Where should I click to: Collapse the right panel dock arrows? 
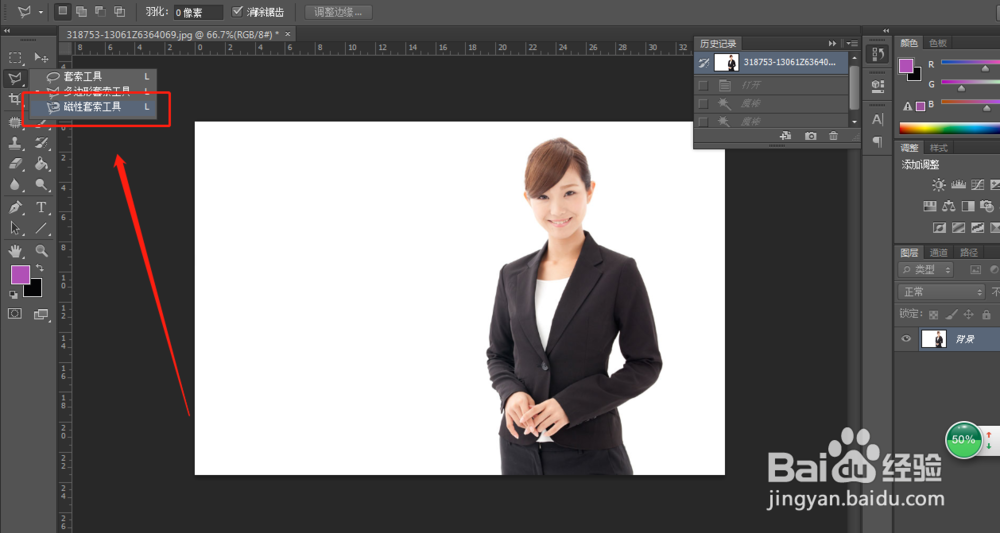pyautogui.click(x=886, y=31)
